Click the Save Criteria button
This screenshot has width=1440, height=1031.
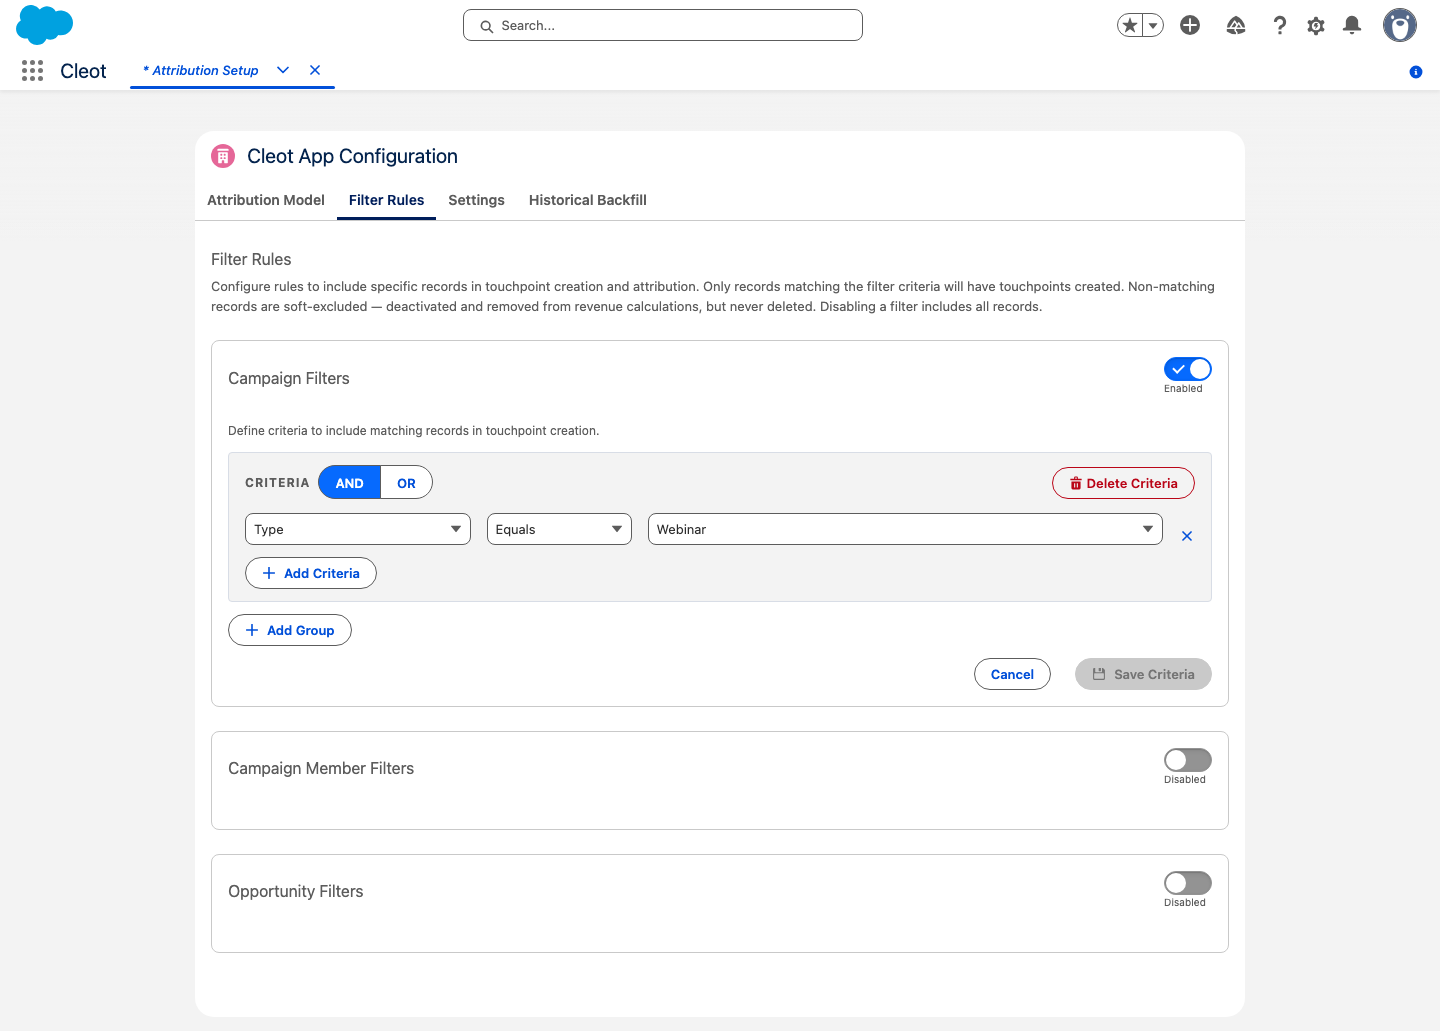tap(1143, 674)
